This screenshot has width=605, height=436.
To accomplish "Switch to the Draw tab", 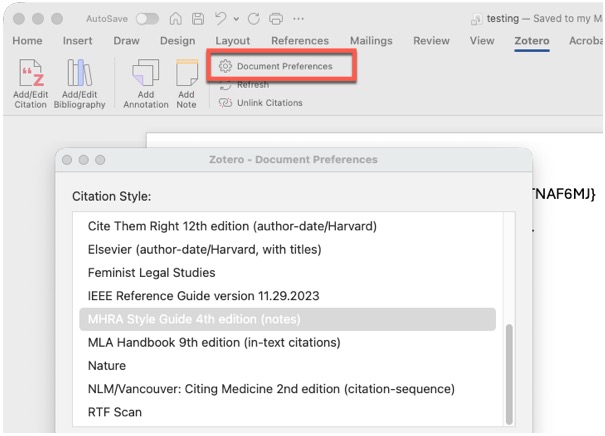I will [126, 41].
